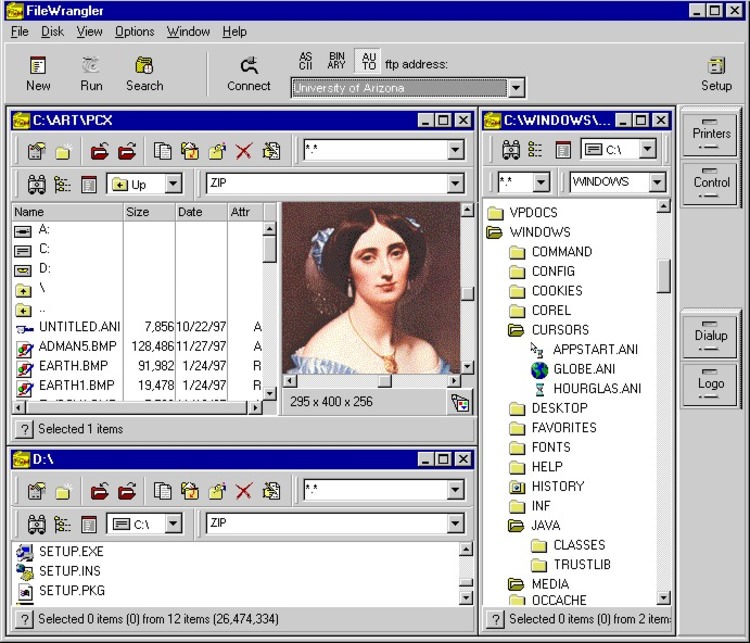Viewport: 750px width, 643px height.
Task: Select BINARY transfer mode
Action: (x=337, y=61)
